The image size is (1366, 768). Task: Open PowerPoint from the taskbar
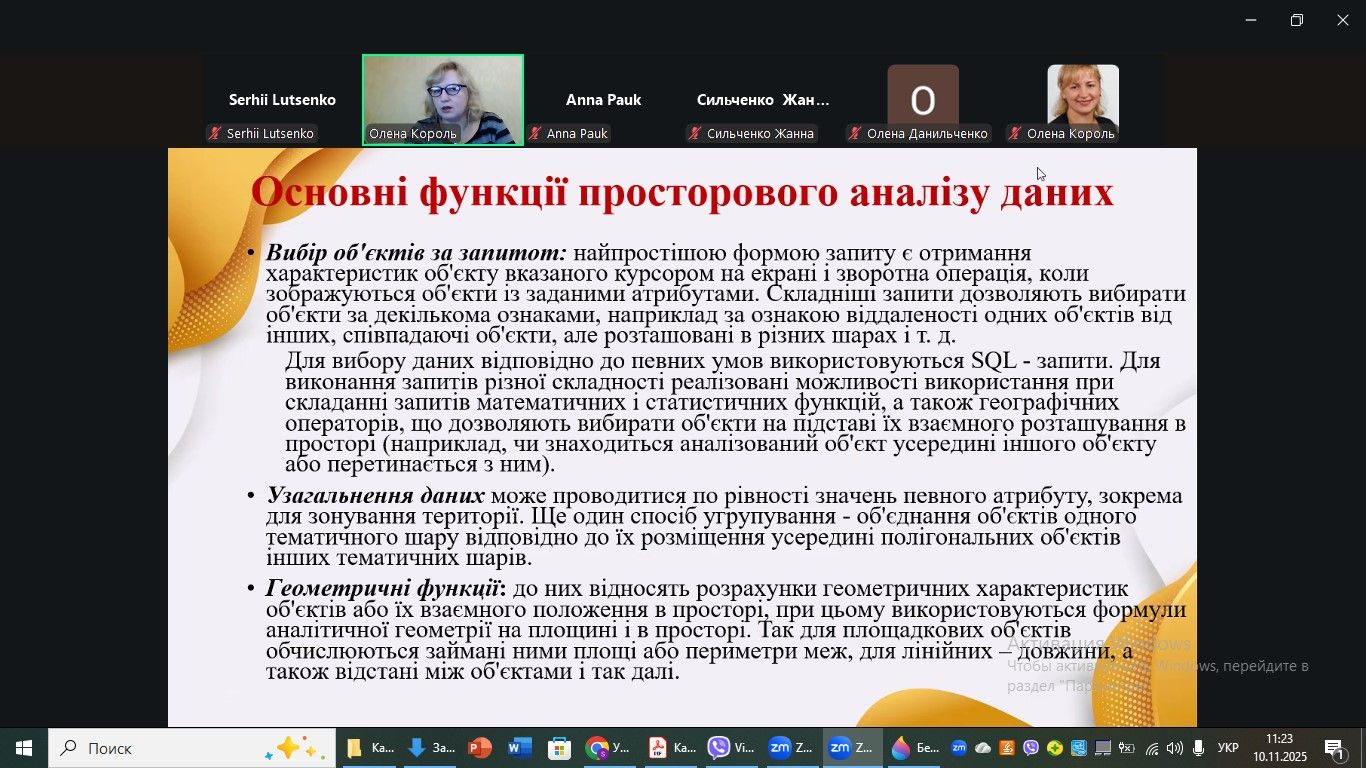480,748
